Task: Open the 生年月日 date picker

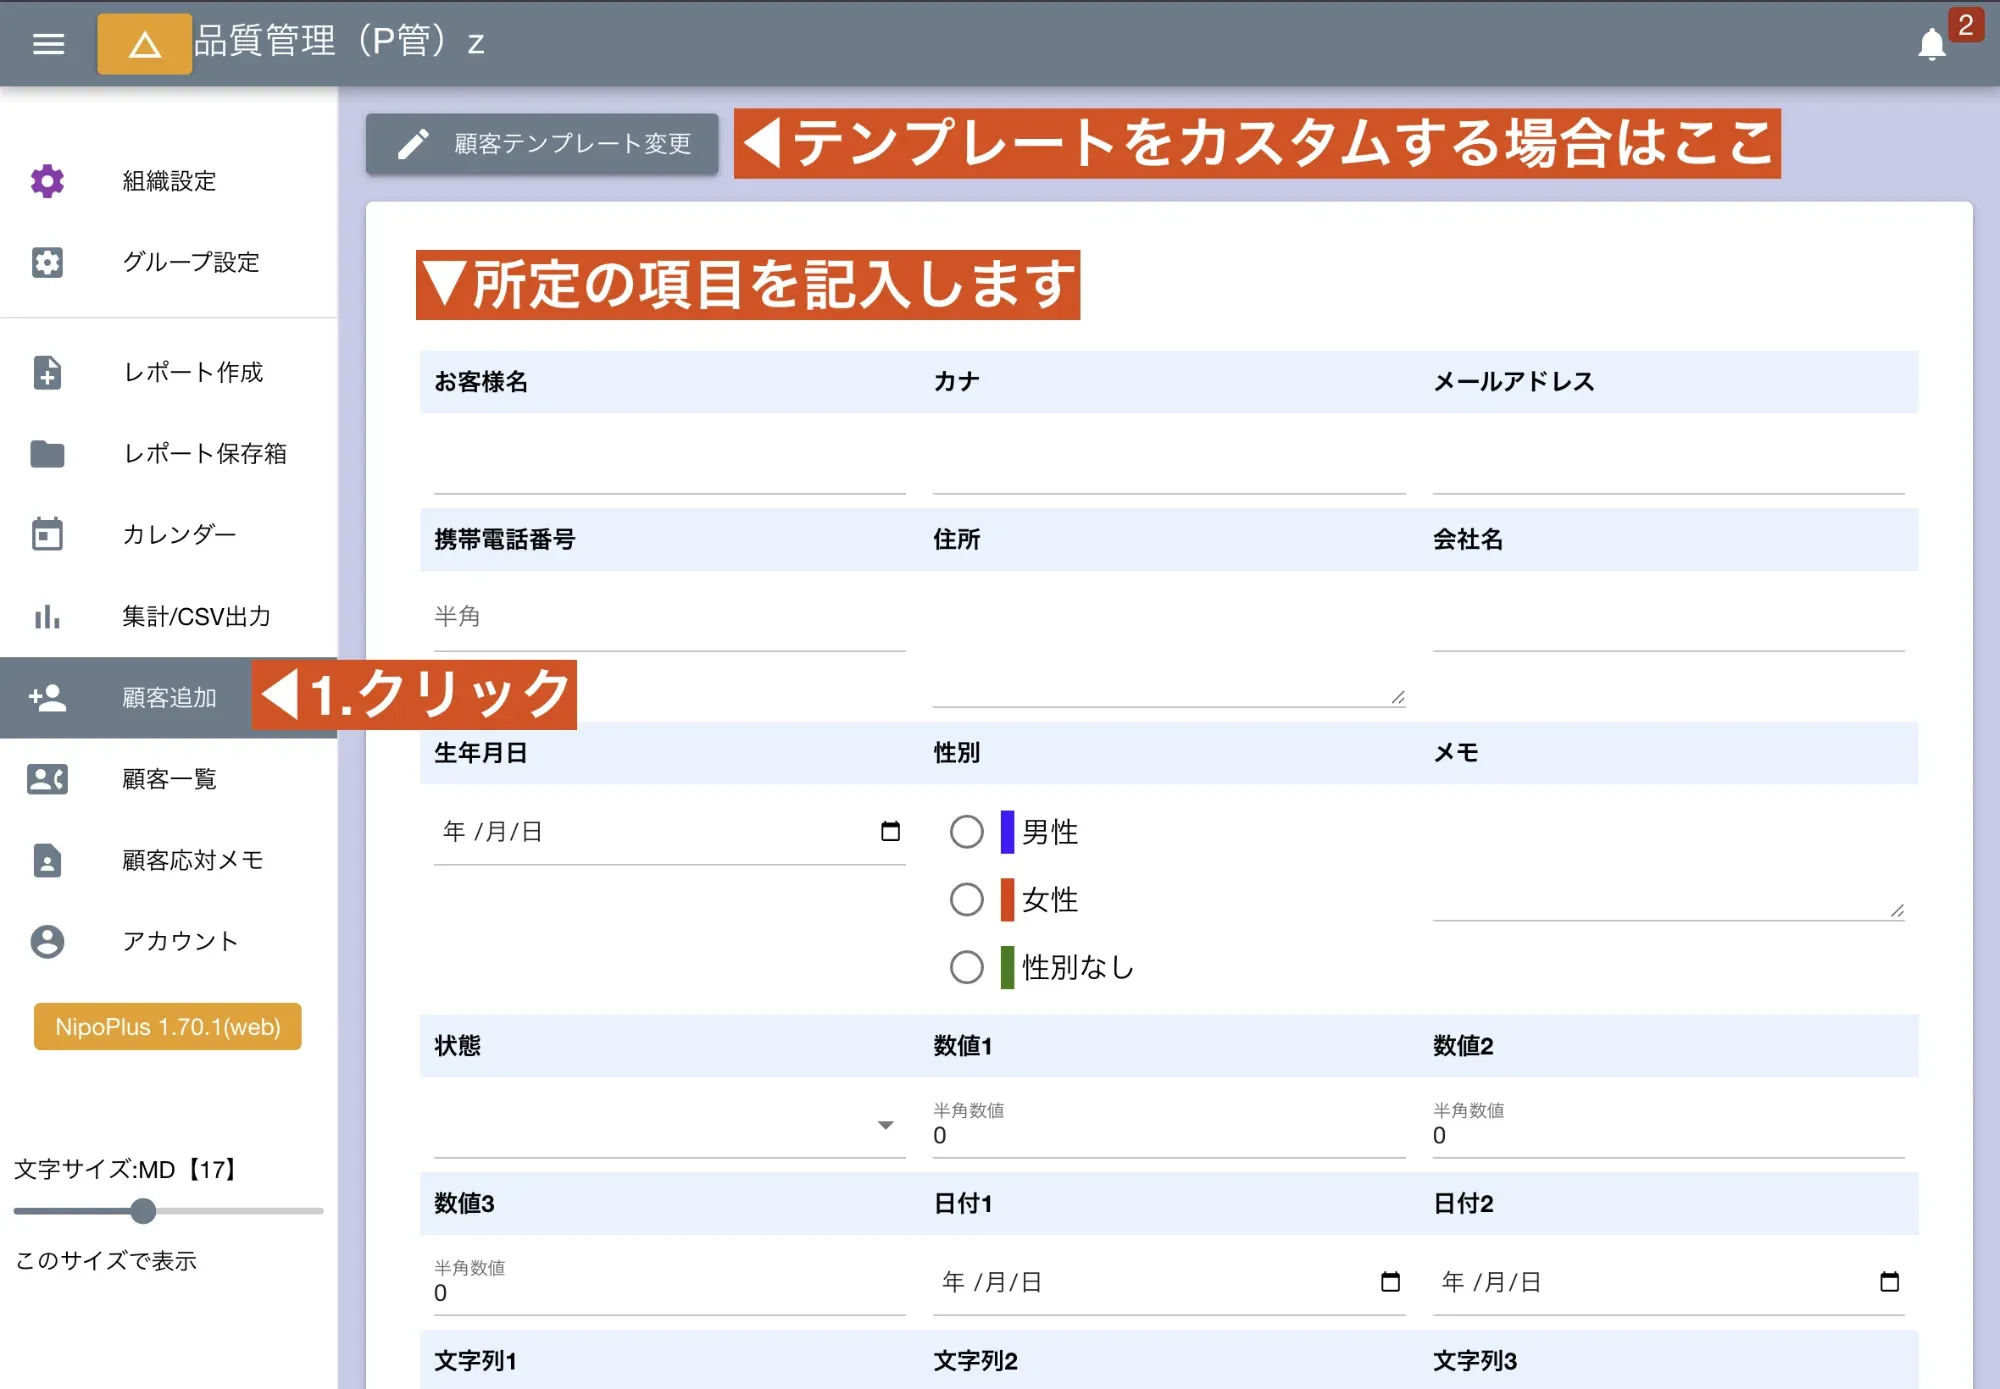Action: [891, 831]
